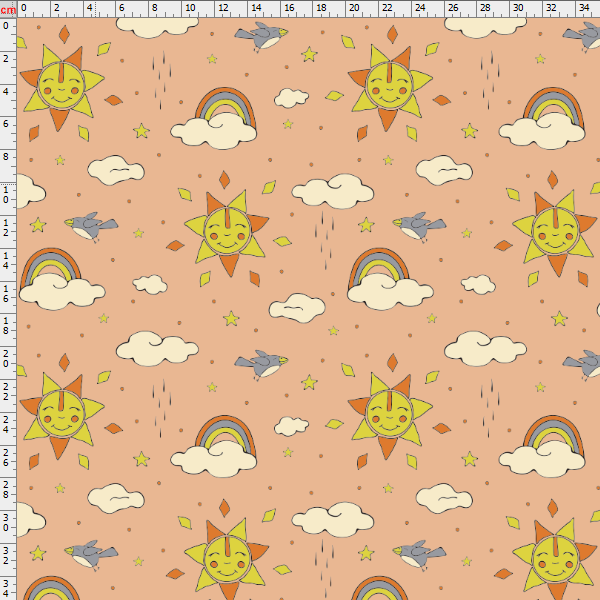This screenshot has height=600, width=600.
Task: Click the 18 mark on the vertical ruler
Action: coord(6,325)
